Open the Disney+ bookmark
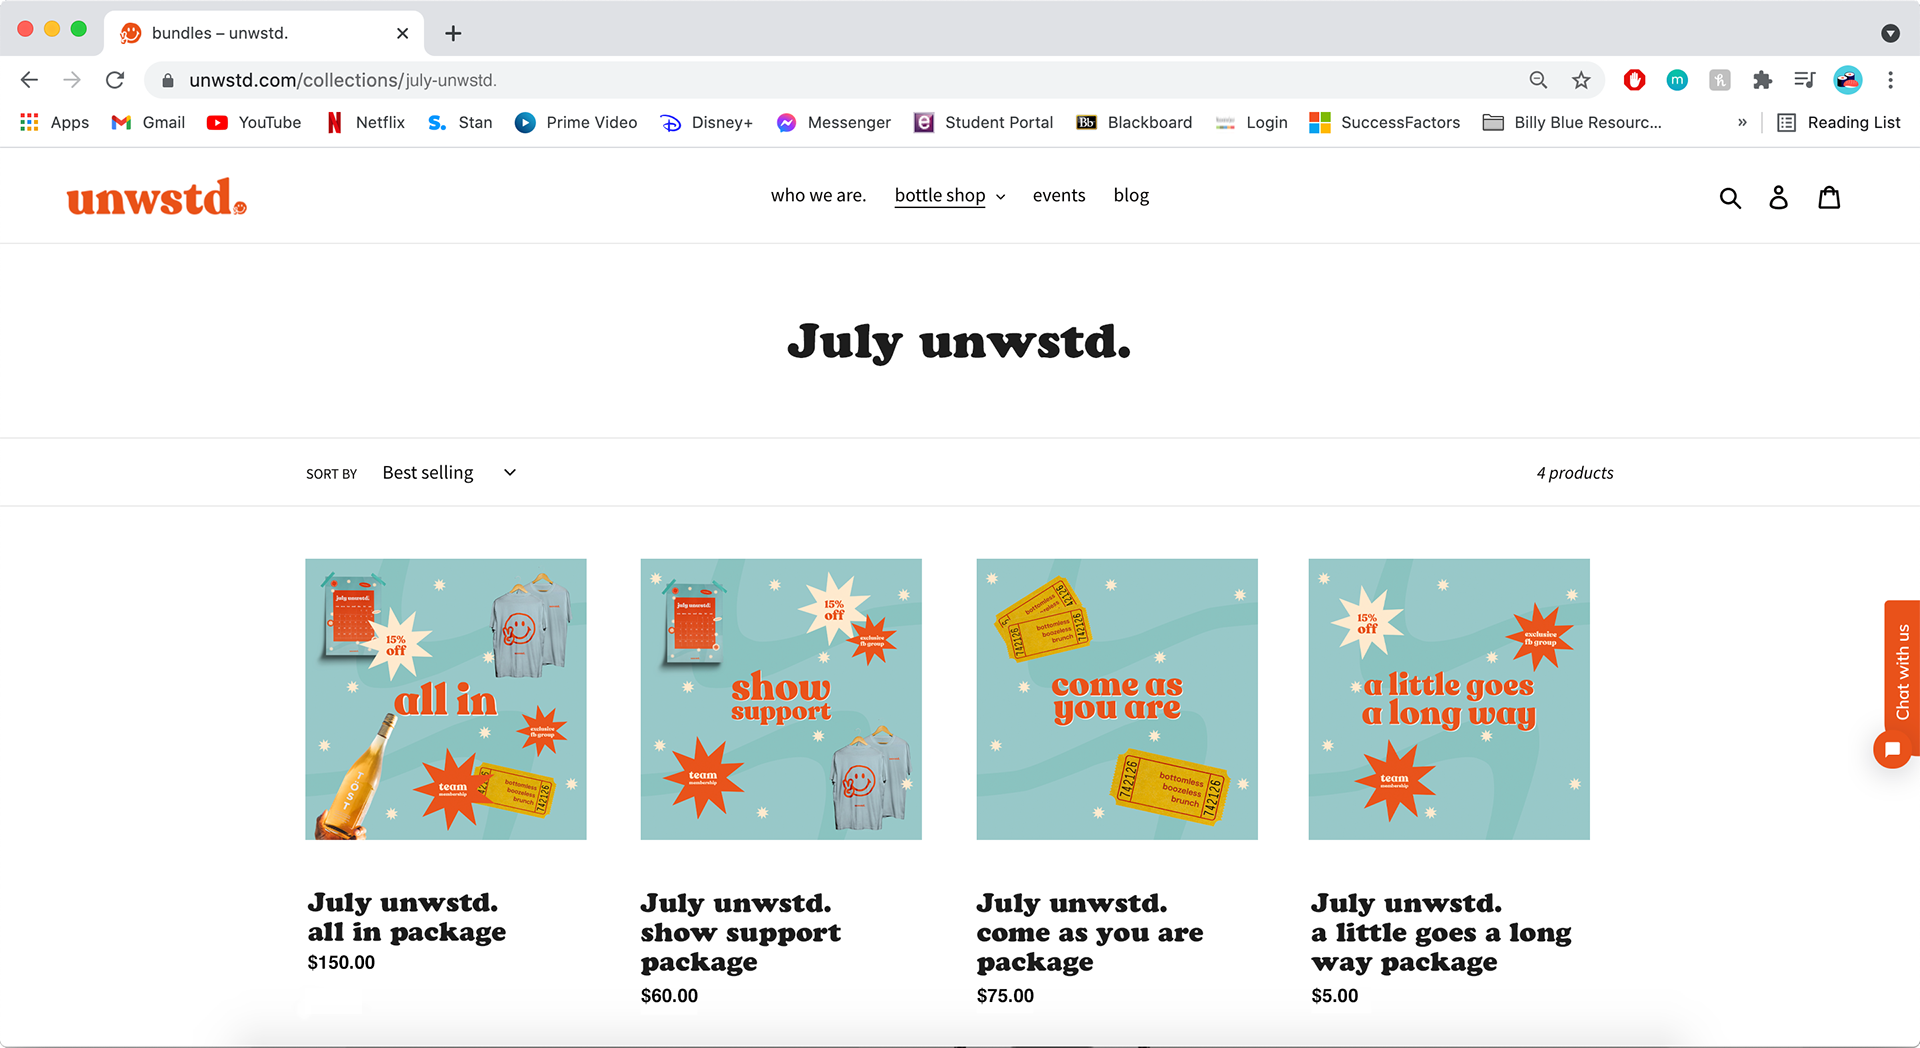This screenshot has width=1920, height=1048. pyautogui.click(x=706, y=122)
